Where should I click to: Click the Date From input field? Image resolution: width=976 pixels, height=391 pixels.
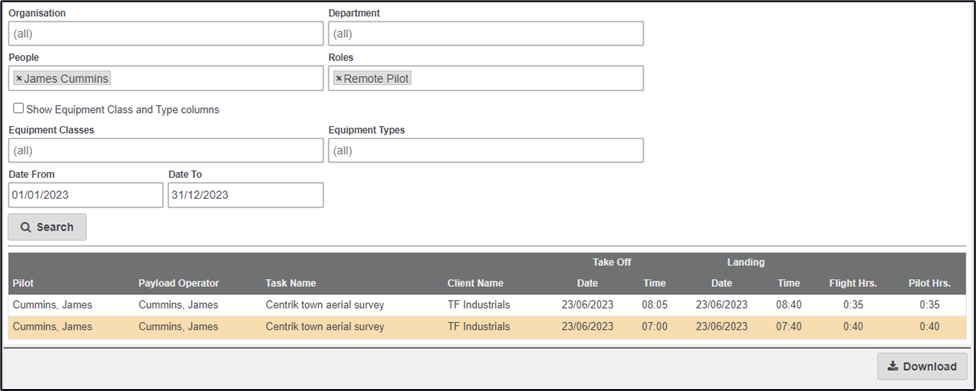click(85, 195)
